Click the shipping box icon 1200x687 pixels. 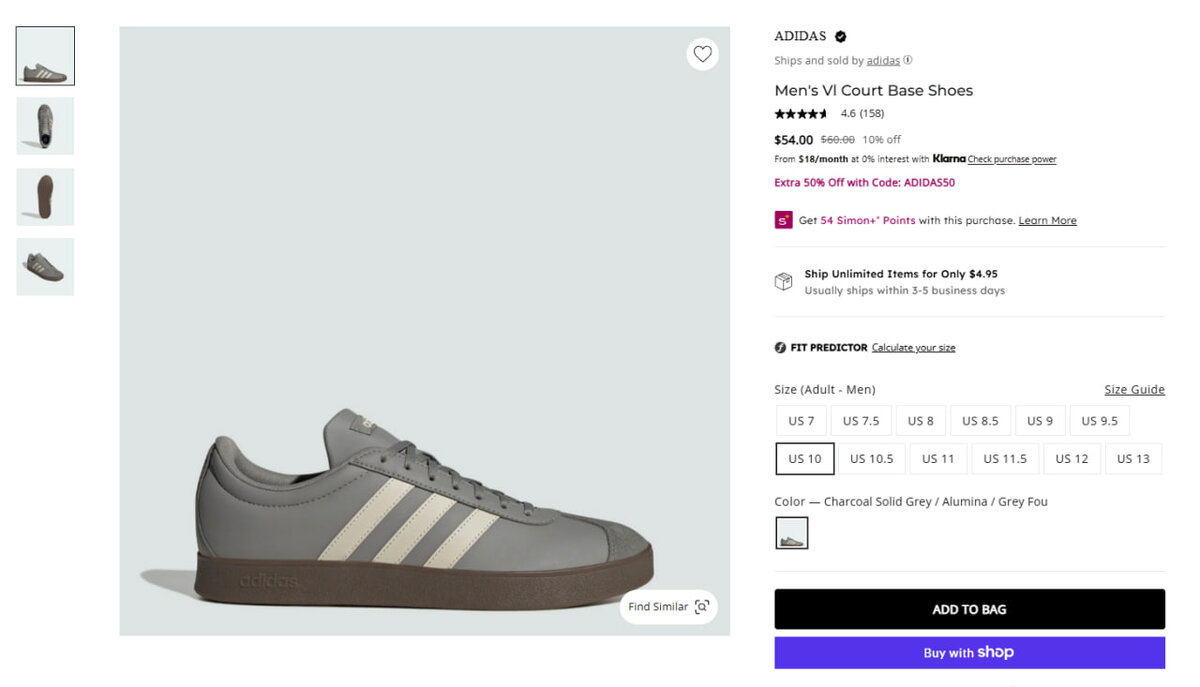(x=784, y=282)
